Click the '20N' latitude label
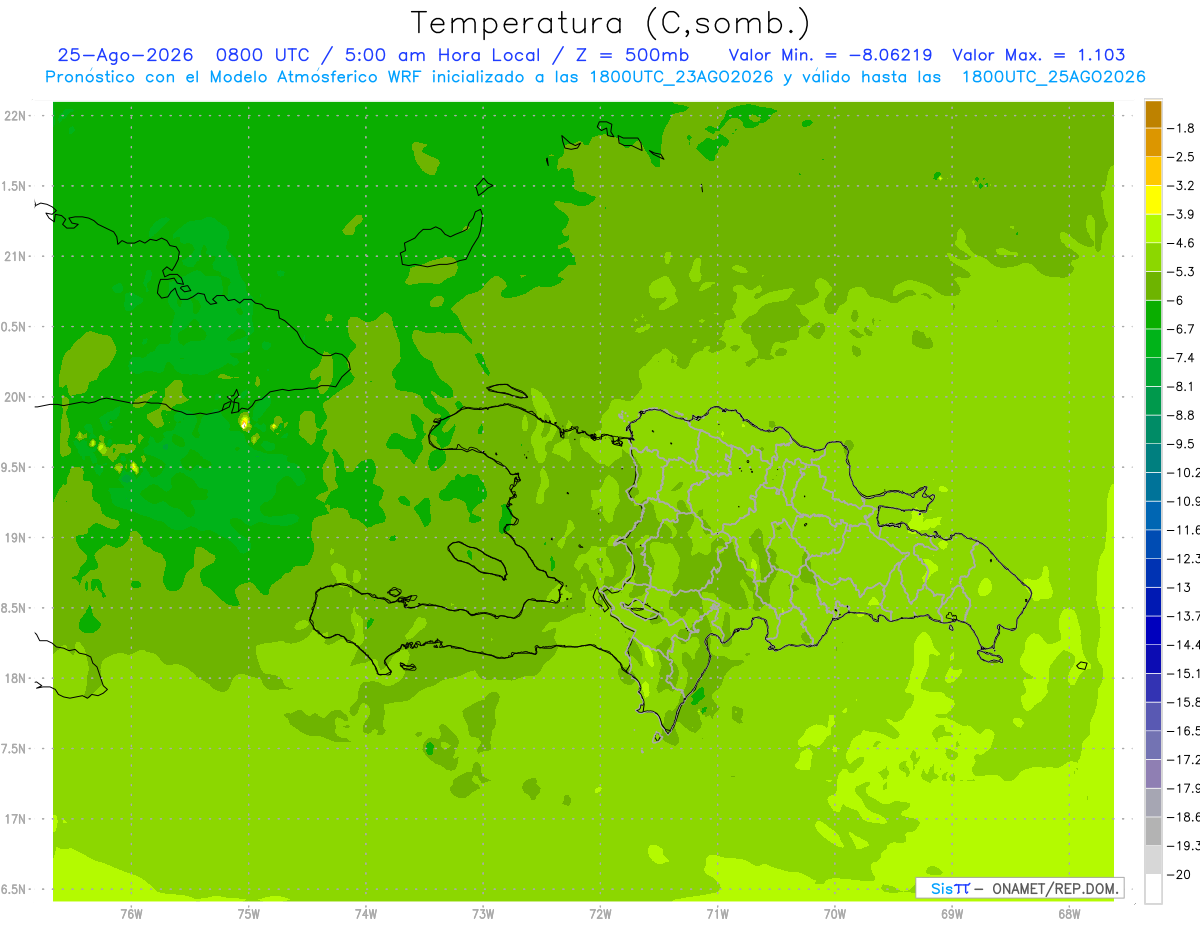The image size is (1200, 927). coord(17,397)
